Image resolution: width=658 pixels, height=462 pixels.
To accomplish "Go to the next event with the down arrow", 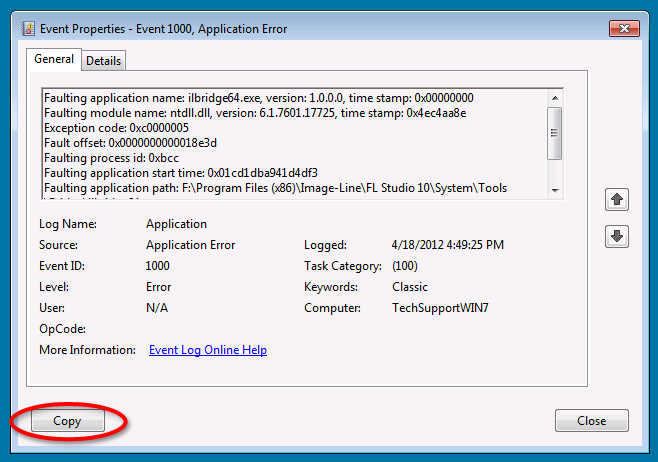I will pyautogui.click(x=616, y=236).
